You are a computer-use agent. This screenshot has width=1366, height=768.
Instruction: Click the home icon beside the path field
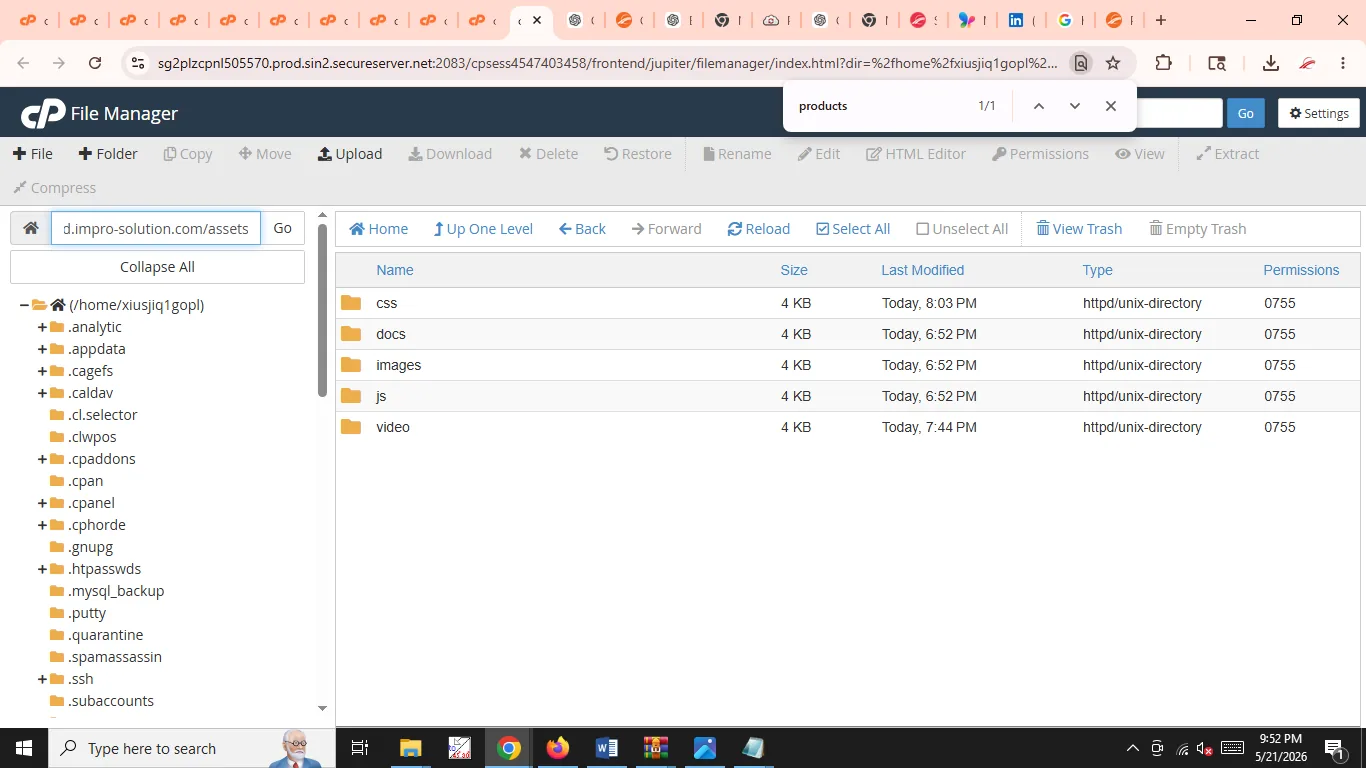pos(31,228)
